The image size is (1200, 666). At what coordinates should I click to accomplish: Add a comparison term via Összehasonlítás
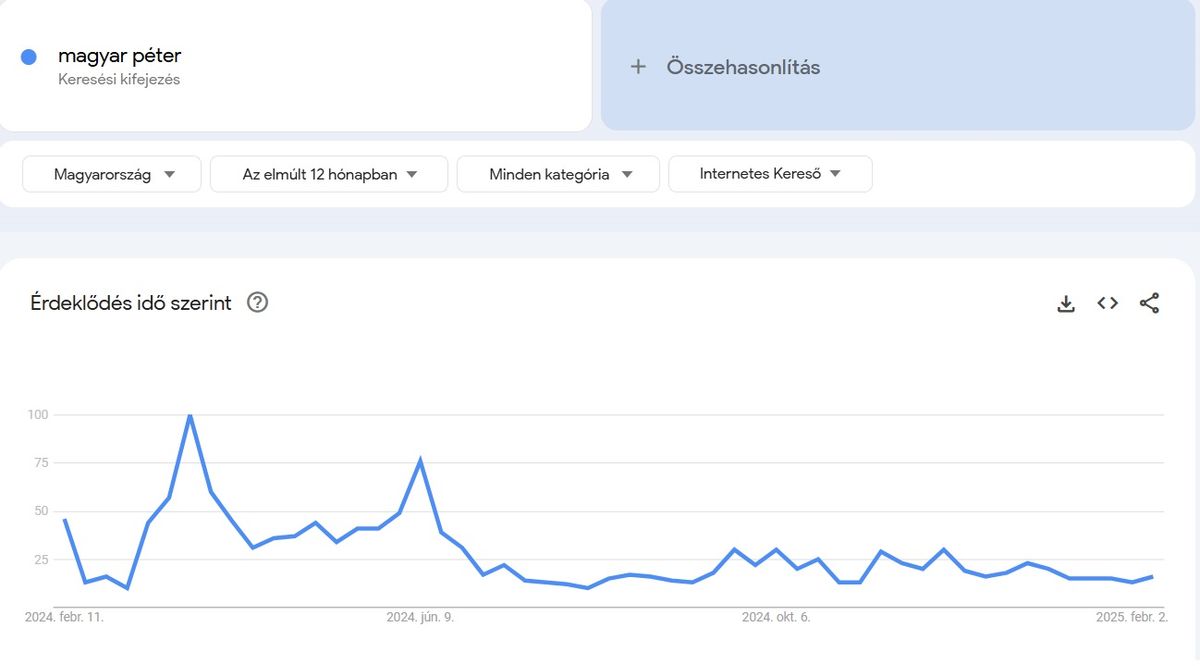point(900,65)
